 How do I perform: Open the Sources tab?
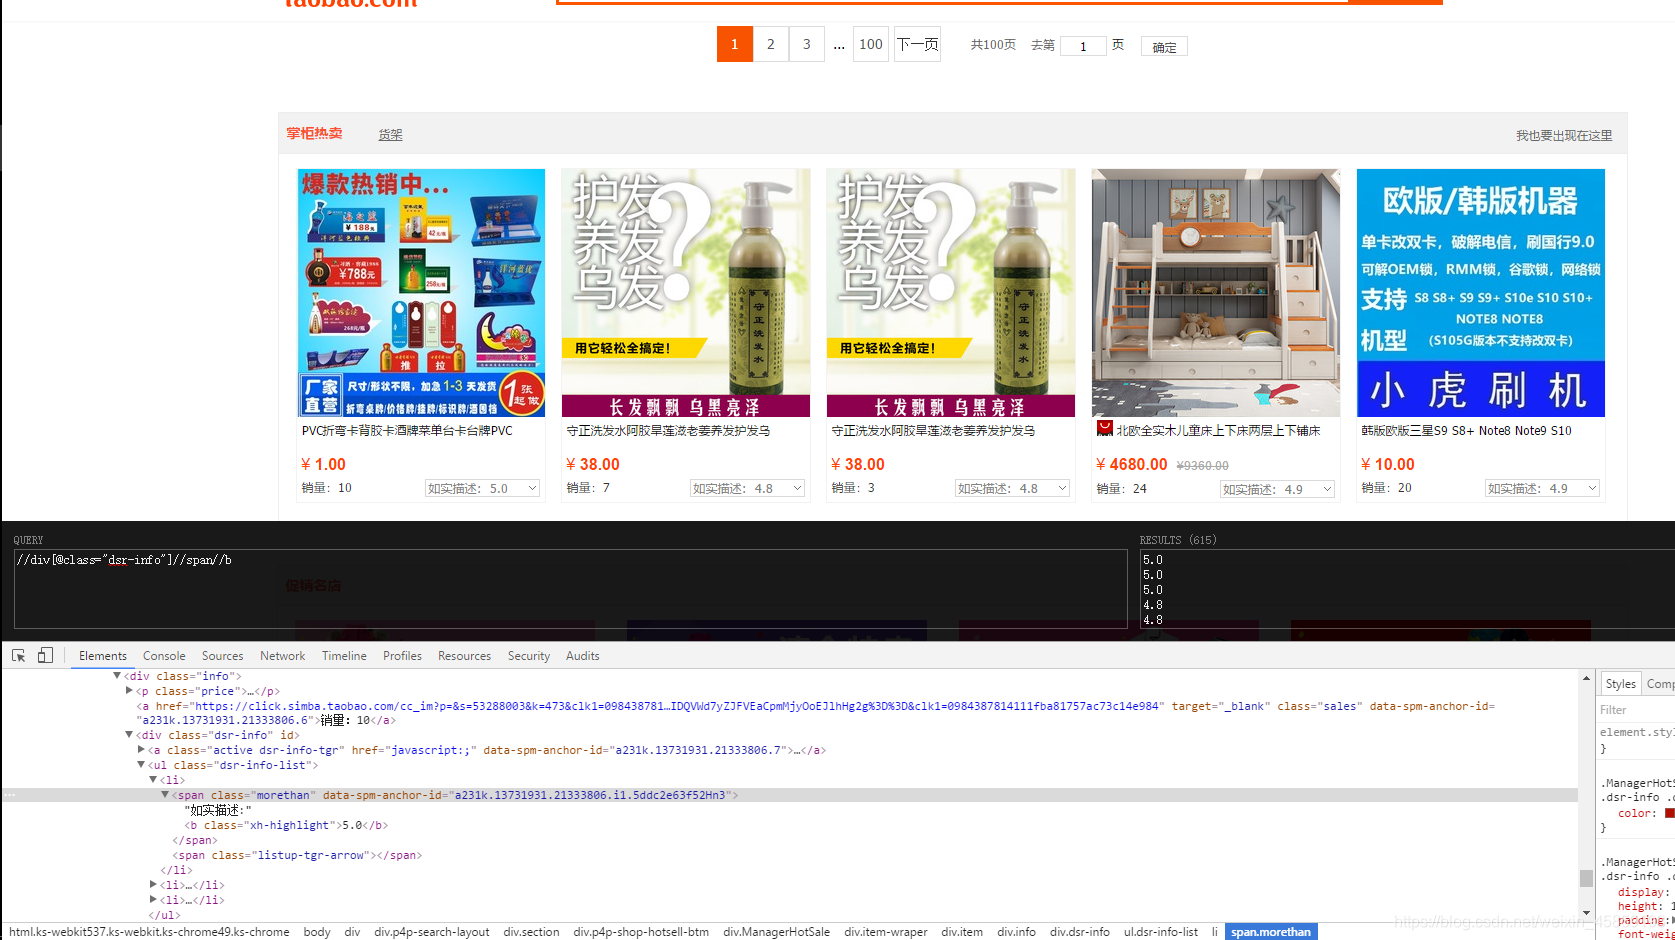(x=223, y=656)
